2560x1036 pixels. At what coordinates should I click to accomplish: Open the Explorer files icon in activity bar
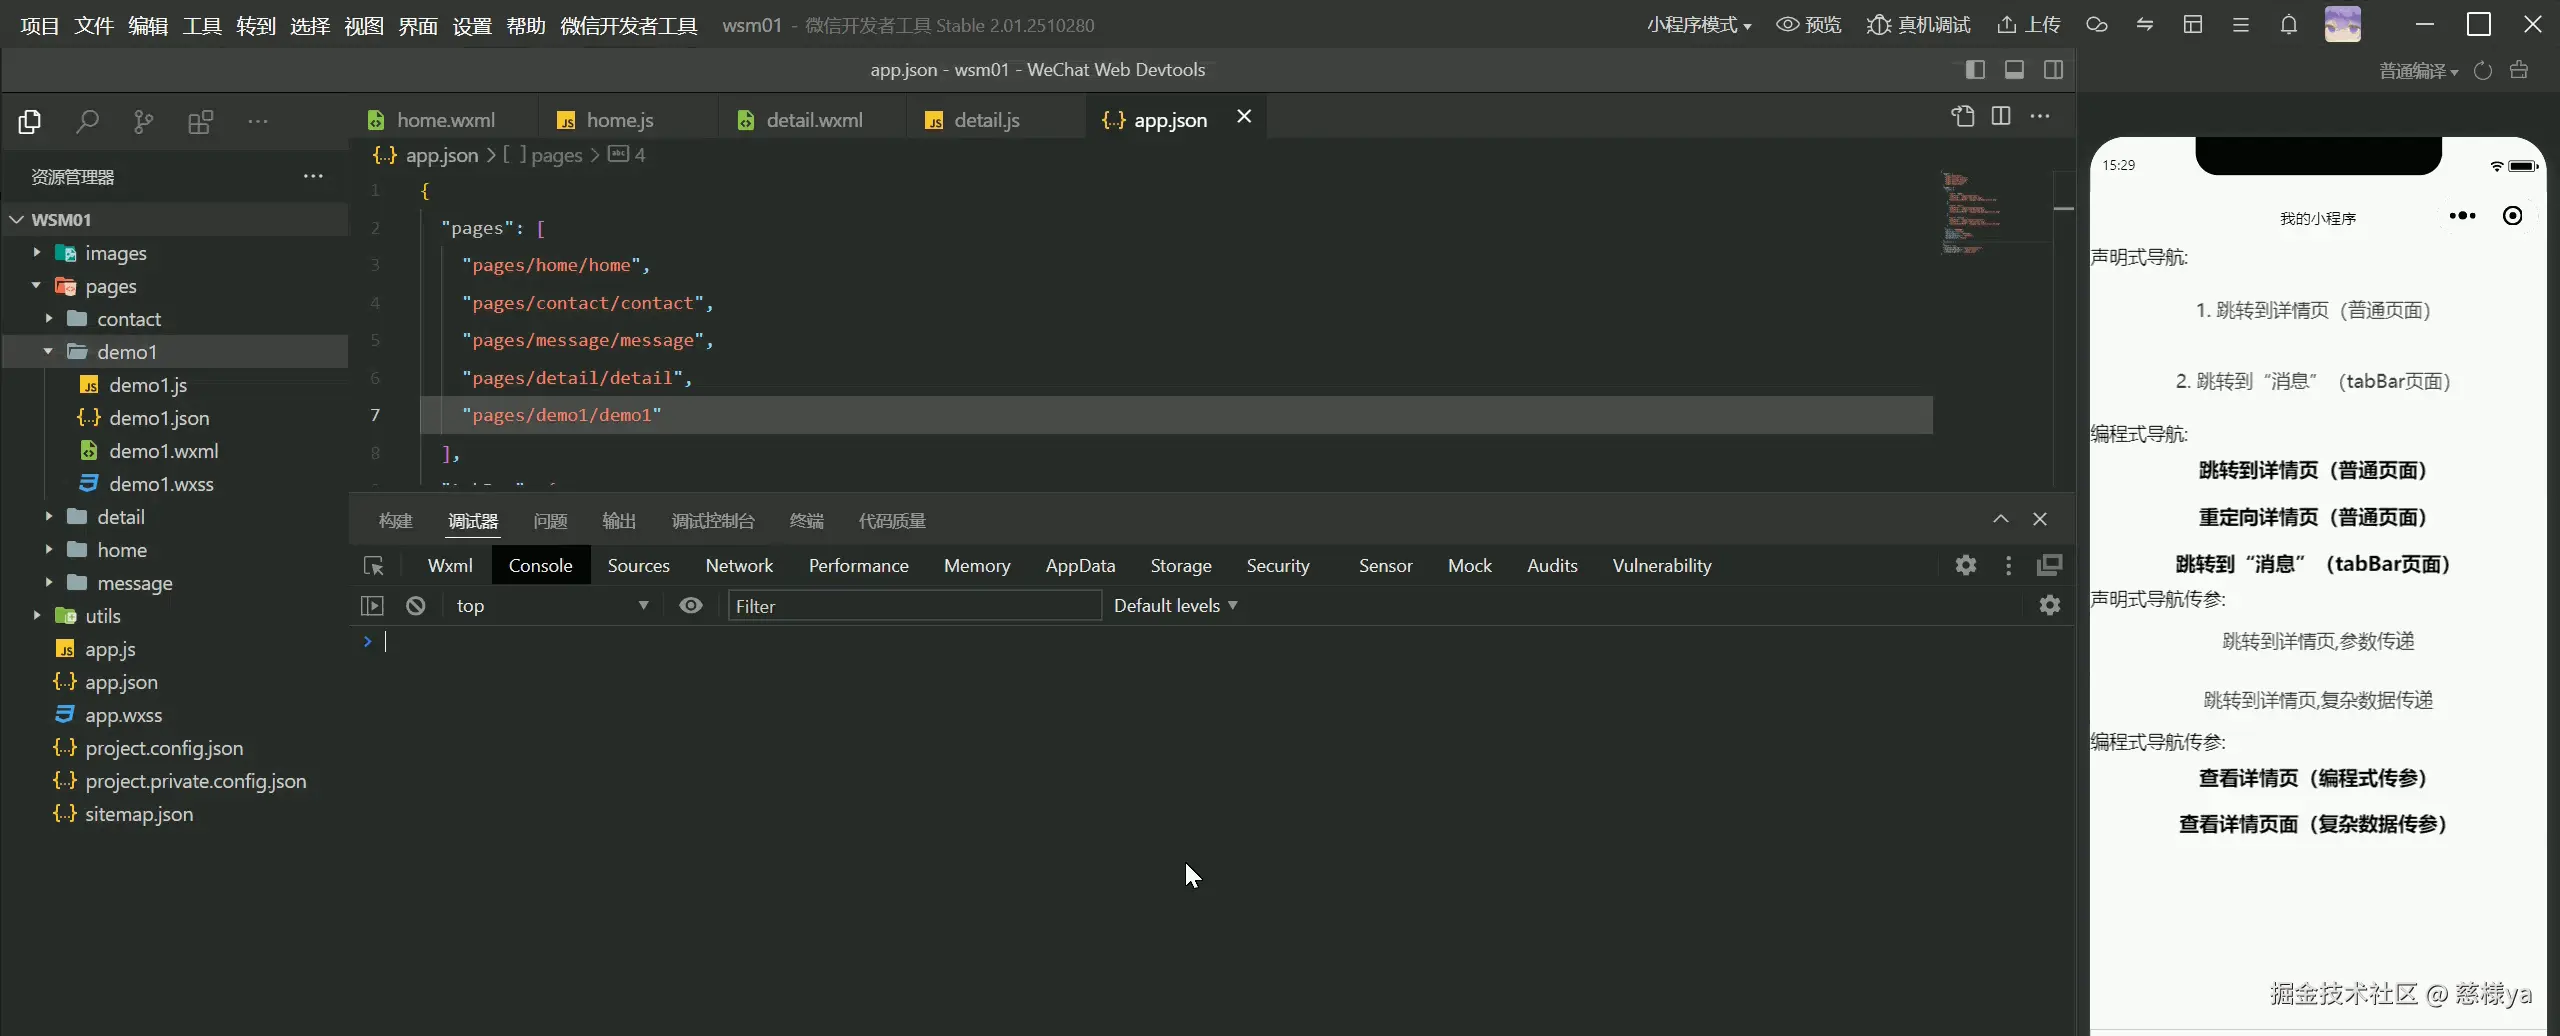point(30,122)
